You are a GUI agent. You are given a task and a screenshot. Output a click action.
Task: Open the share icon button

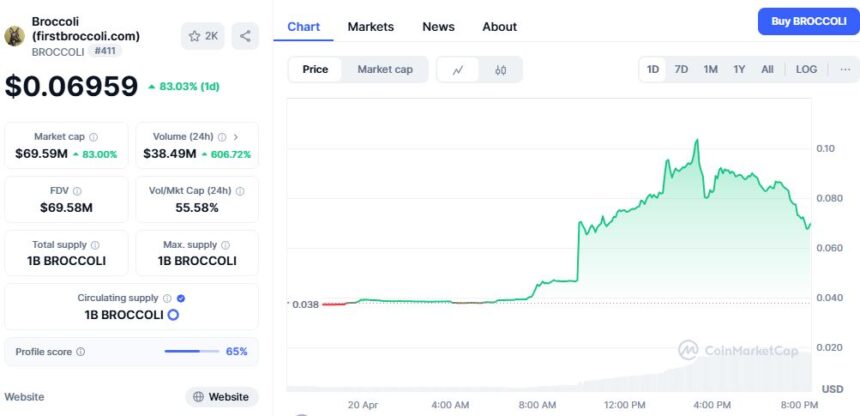(x=245, y=36)
